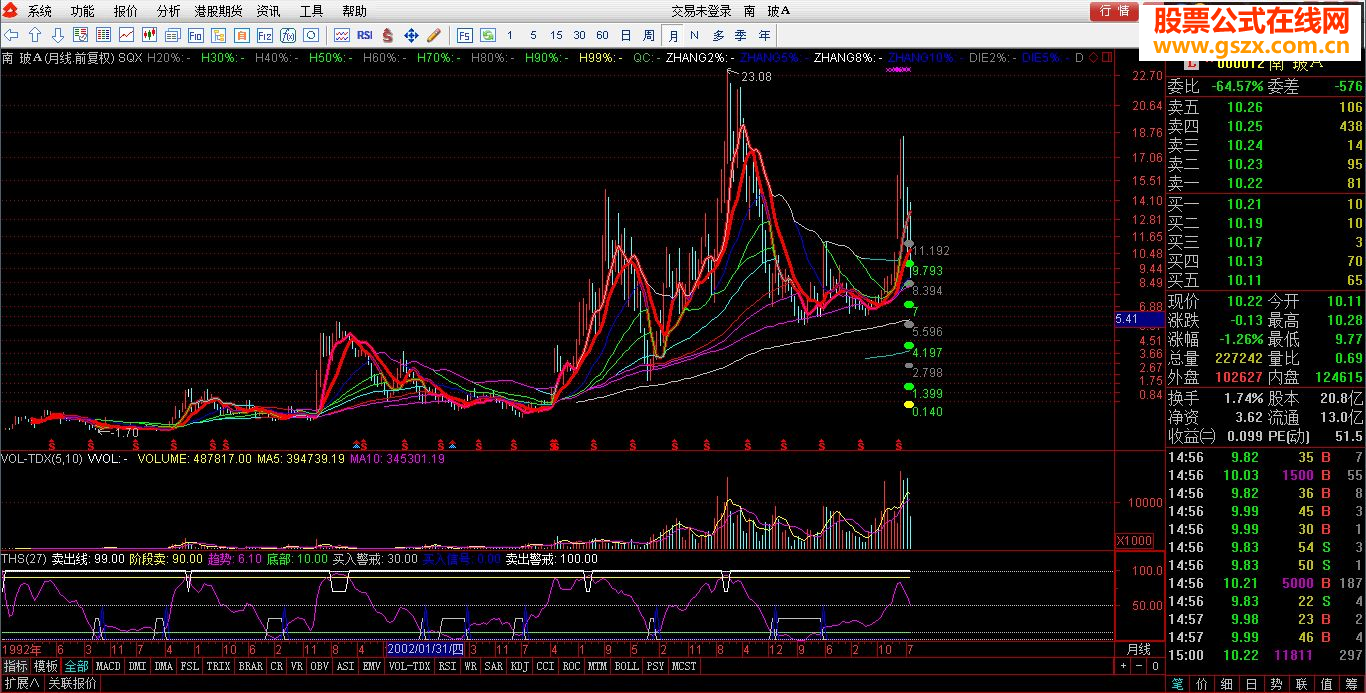Viewport: 1366px width, 693px height.
Task: Open the 帮助 menu
Action: (355, 11)
